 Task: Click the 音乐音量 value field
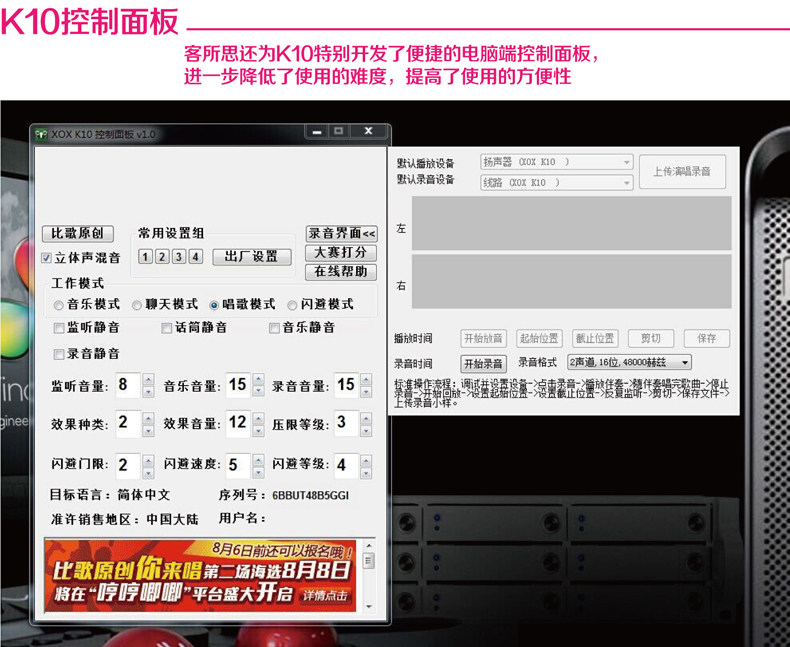[x=238, y=385]
